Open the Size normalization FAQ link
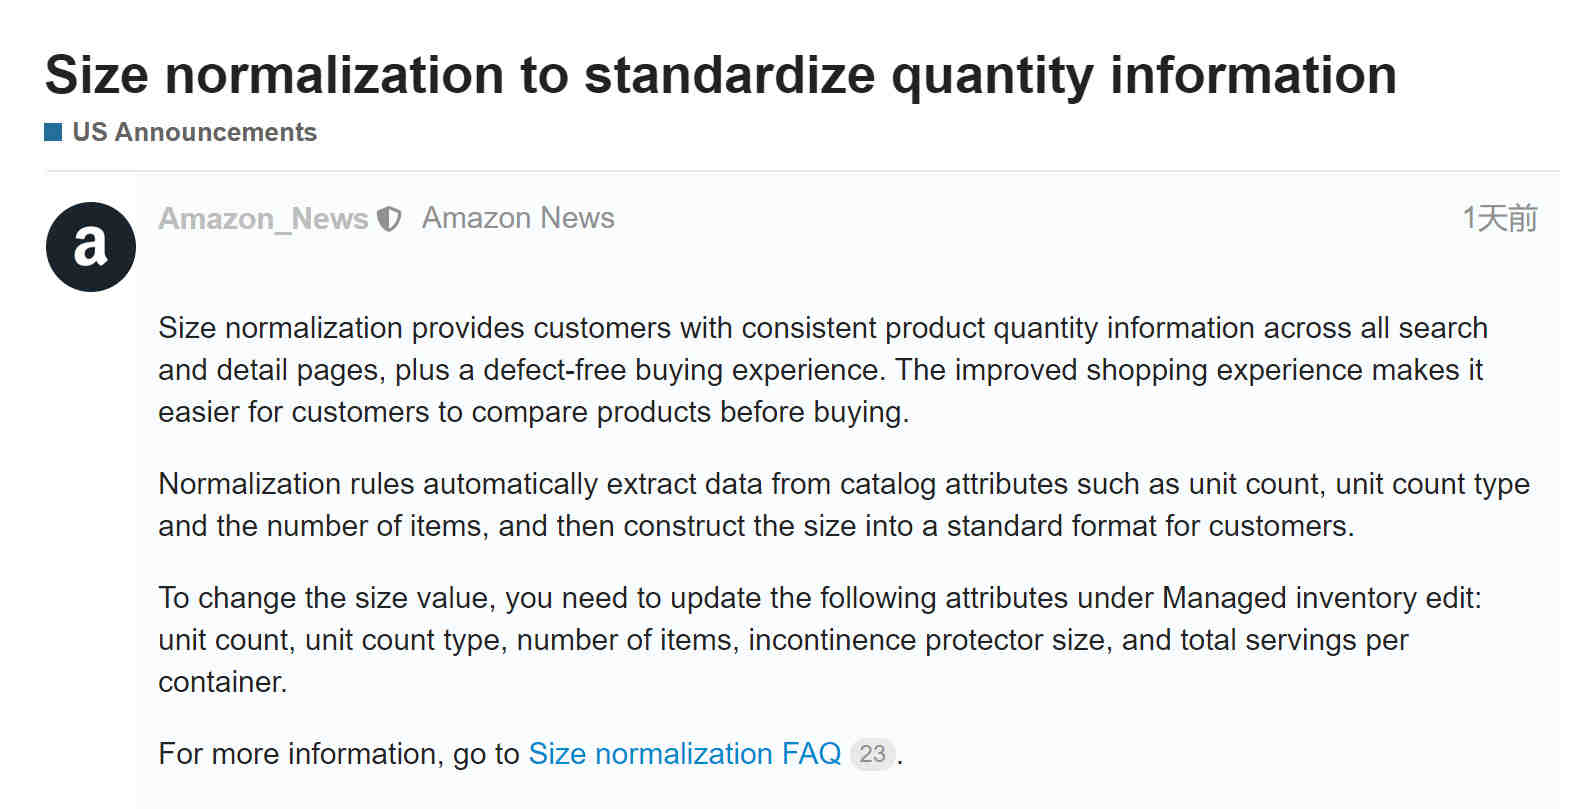The height and width of the screenshot is (809, 1589). pyautogui.click(x=685, y=753)
